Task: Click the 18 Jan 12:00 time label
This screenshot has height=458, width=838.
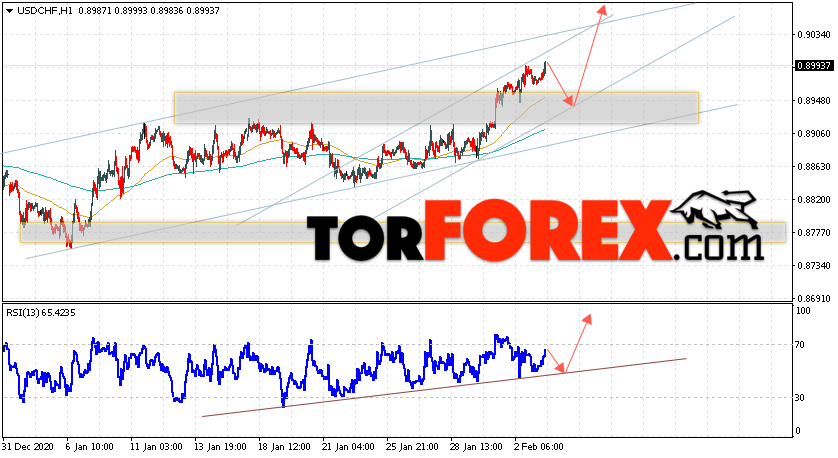Action: click(284, 447)
